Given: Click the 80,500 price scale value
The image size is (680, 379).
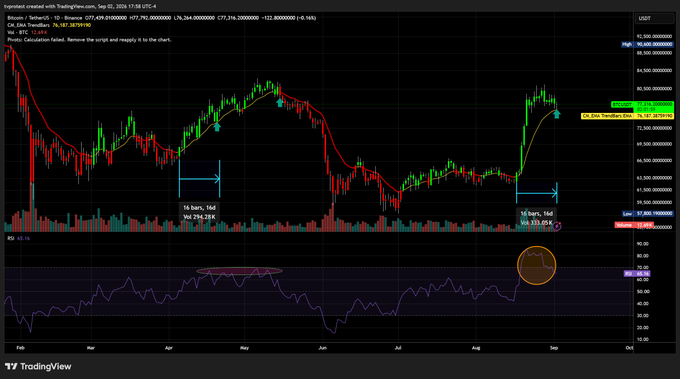Looking at the screenshot, I should tap(654, 88).
